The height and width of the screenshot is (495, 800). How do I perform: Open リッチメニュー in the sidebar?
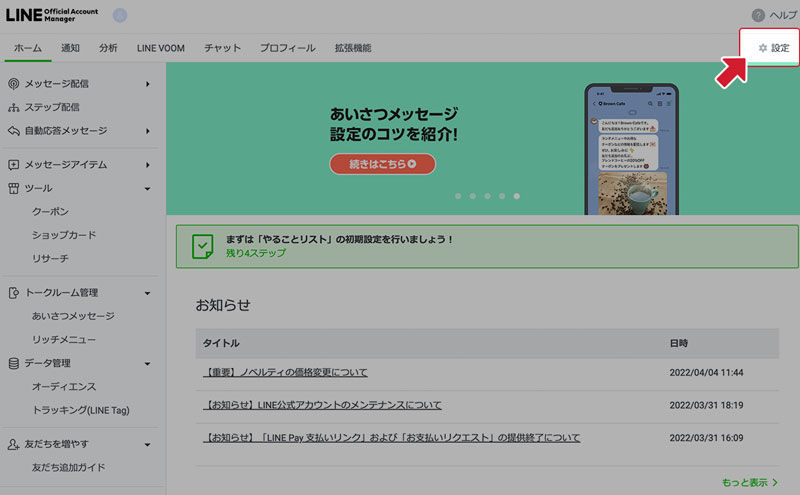[64, 339]
